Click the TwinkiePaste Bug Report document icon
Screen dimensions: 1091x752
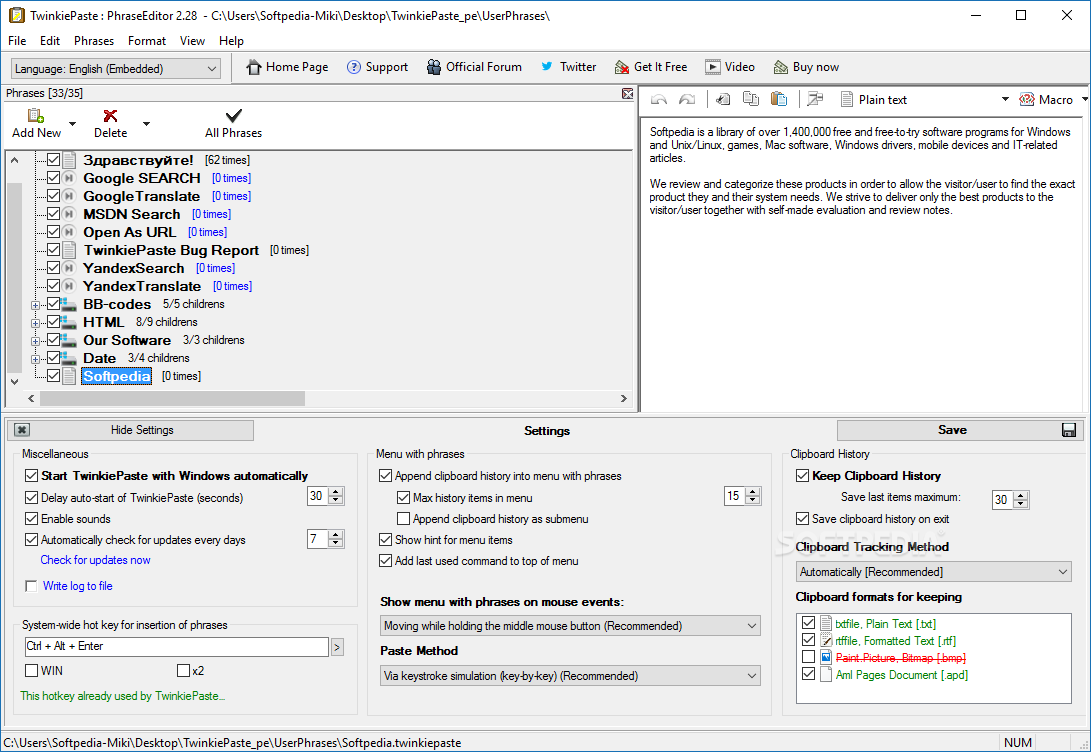pyautogui.click(x=69, y=250)
